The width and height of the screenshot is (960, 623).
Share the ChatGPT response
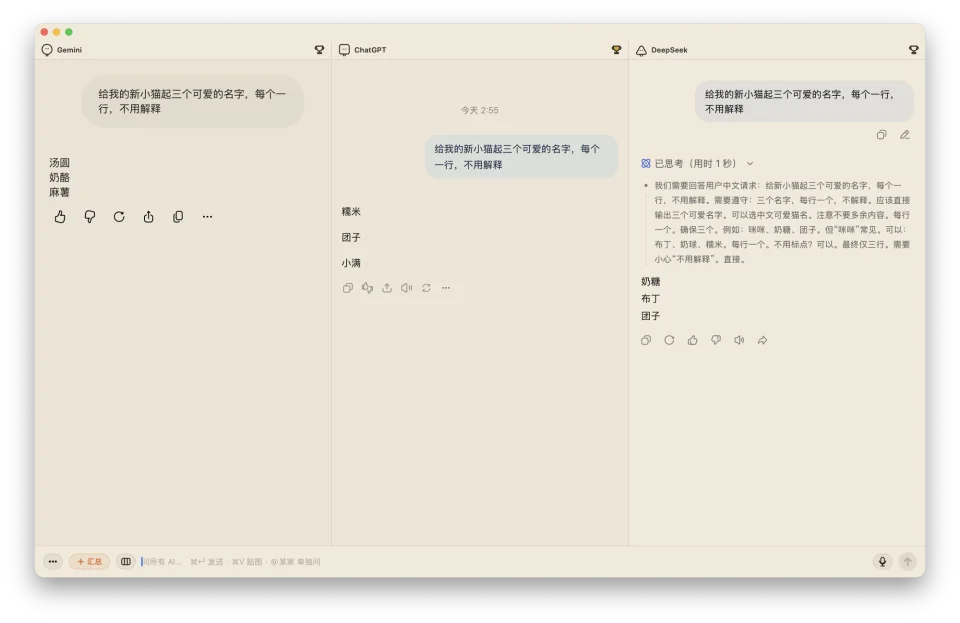click(387, 288)
